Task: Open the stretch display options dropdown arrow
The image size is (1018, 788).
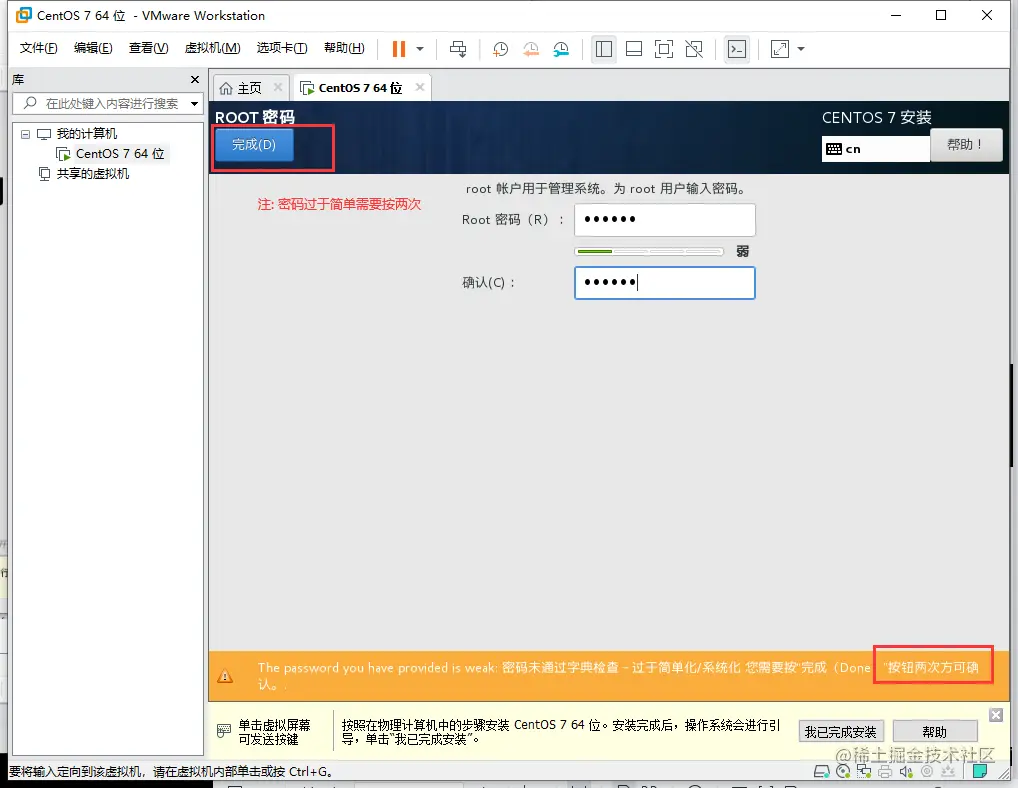Action: tap(801, 49)
